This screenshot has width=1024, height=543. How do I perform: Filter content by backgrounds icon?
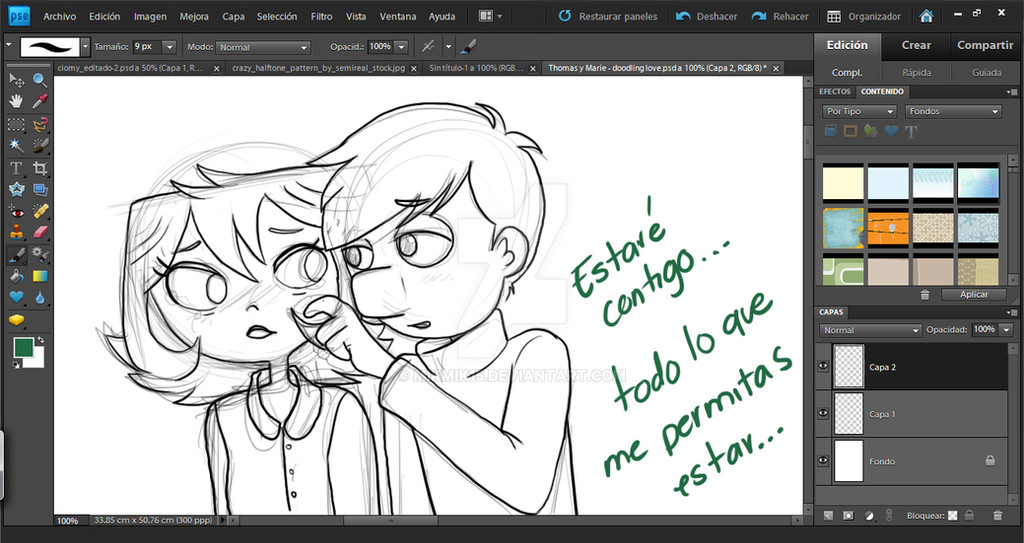(x=830, y=131)
